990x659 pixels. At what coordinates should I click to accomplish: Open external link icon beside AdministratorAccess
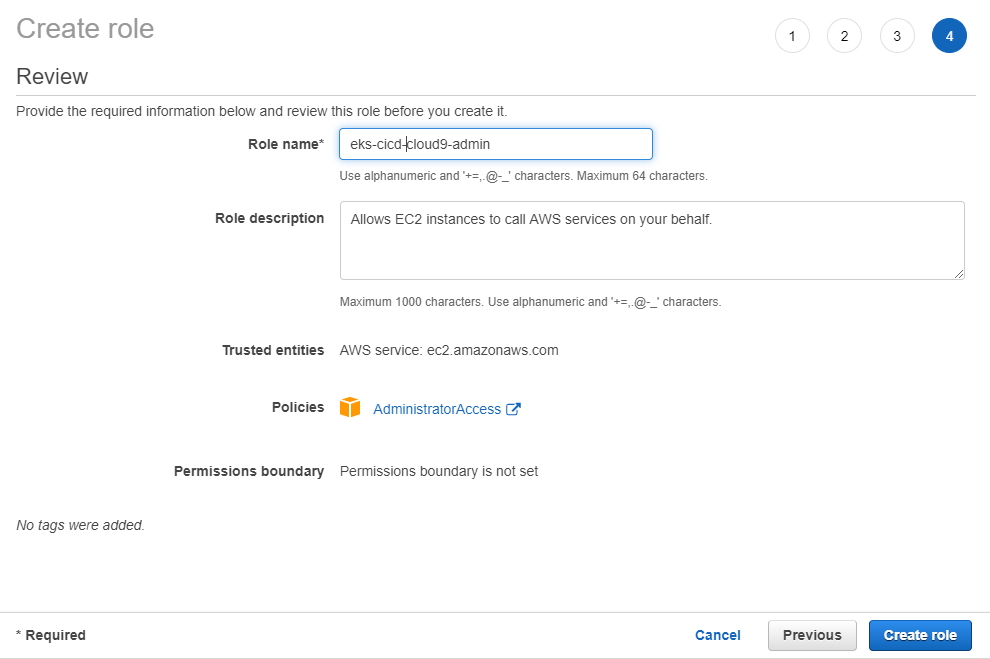[x=513, y=409]
